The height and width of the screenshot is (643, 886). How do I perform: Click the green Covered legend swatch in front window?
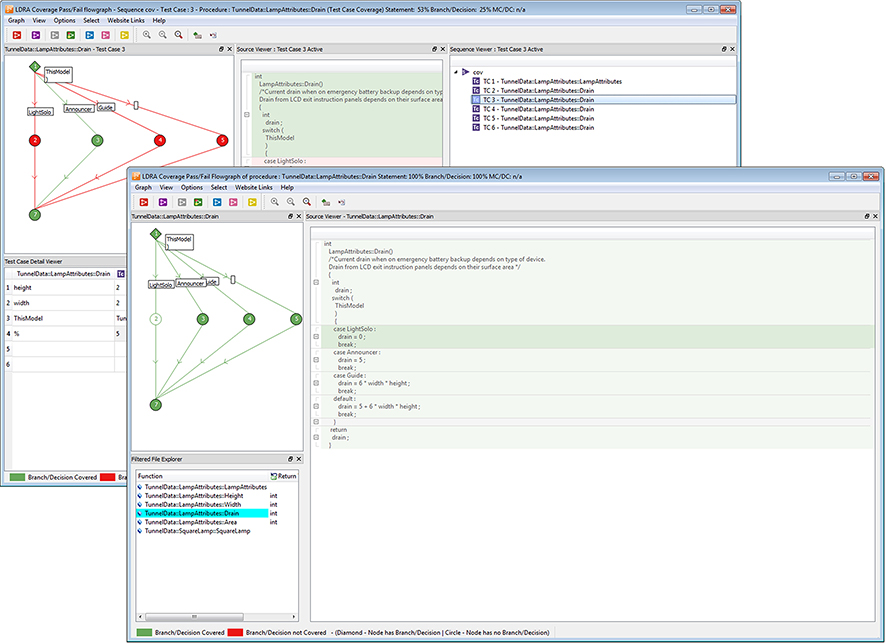click(x=145, y=633)
